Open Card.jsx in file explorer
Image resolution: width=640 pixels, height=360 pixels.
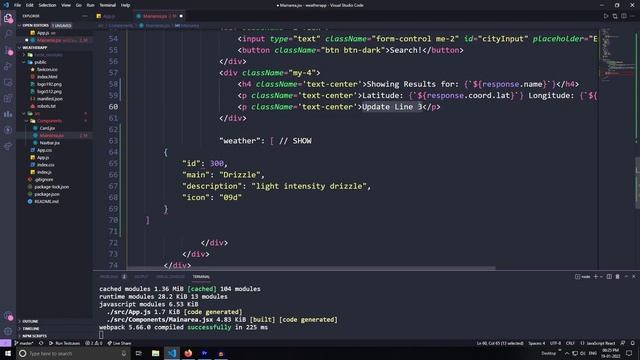[x=47, y=128]
